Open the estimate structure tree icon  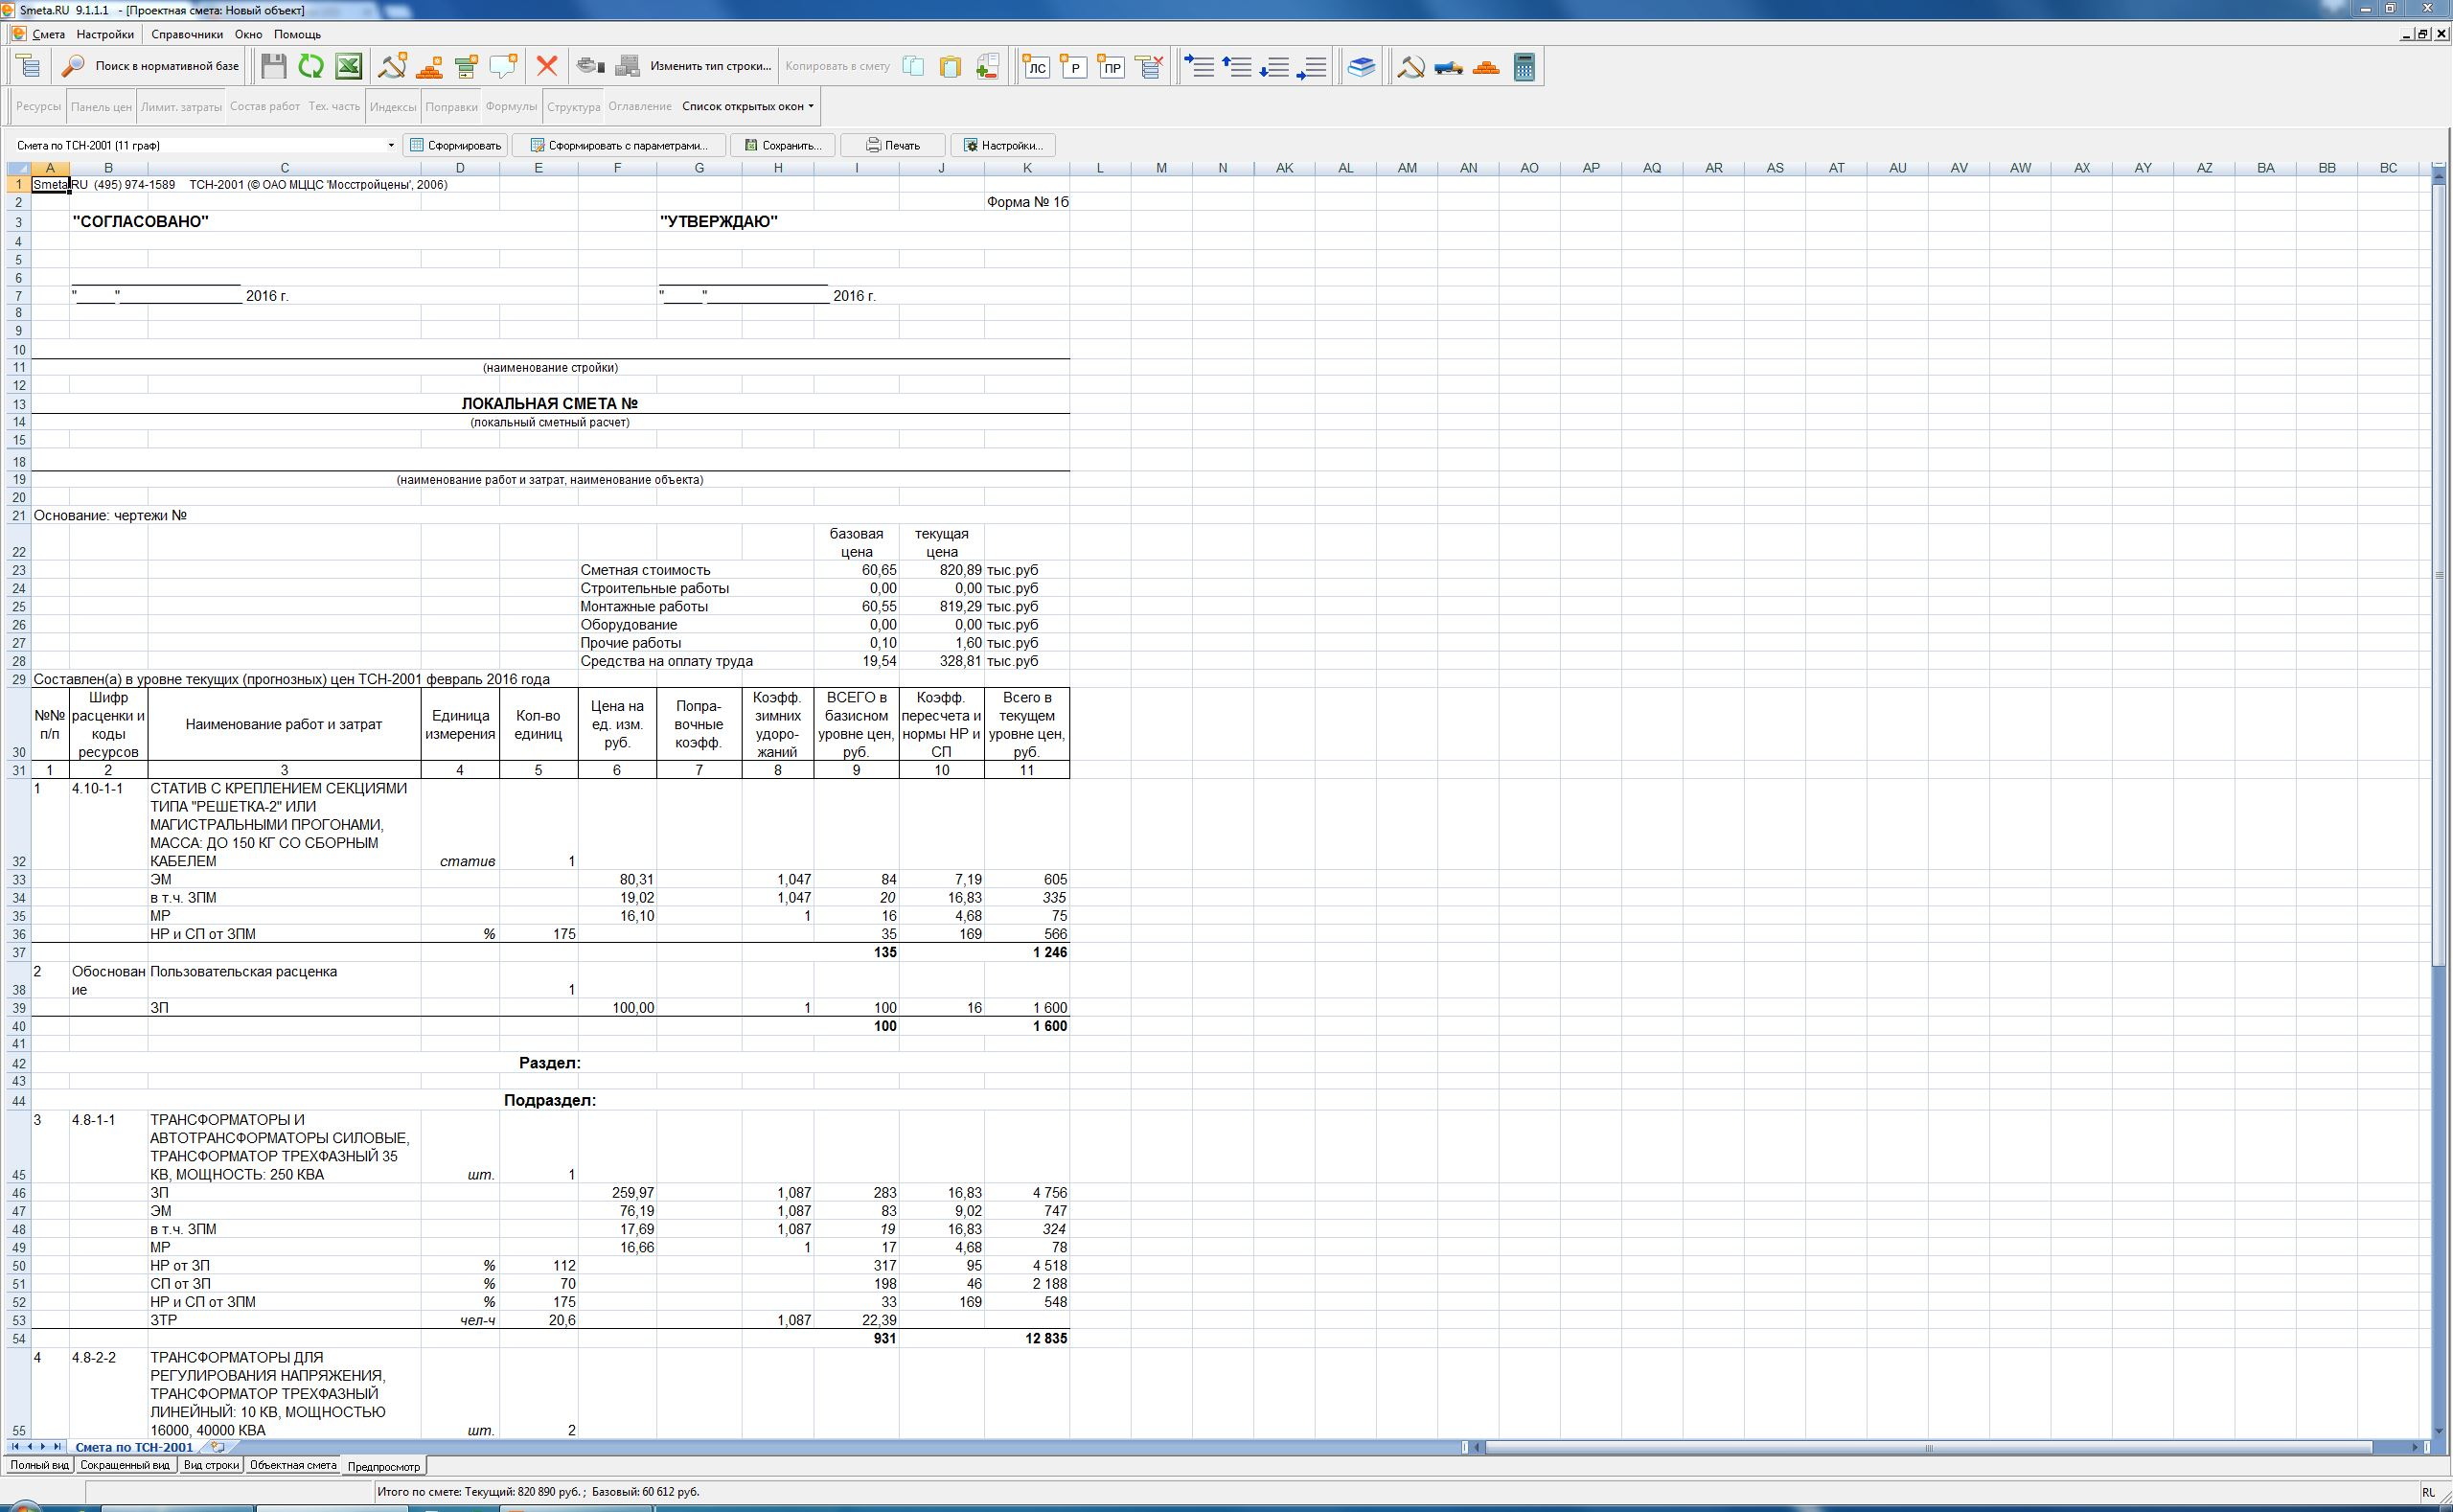click(29, 66)
